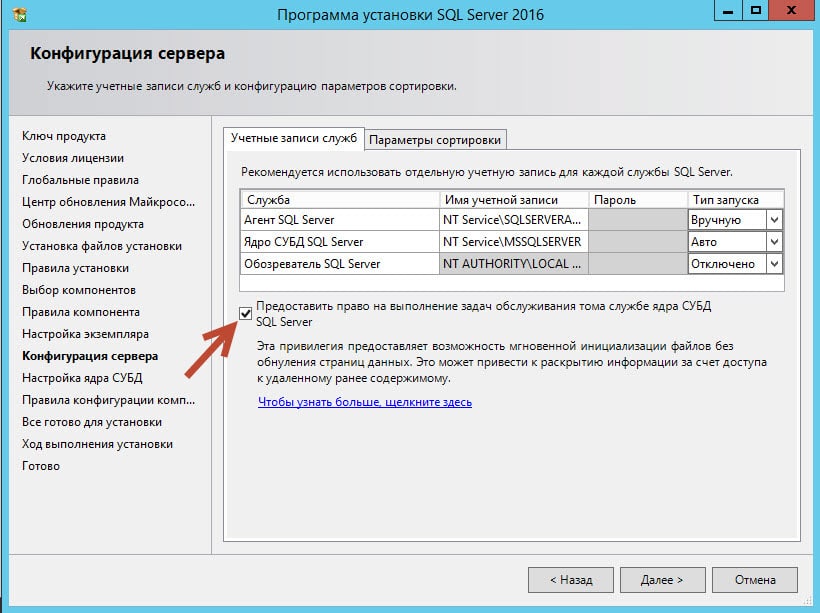
Task: Click password field for Ядро СУБД SQL Server
Action: (x=636, y=242)
